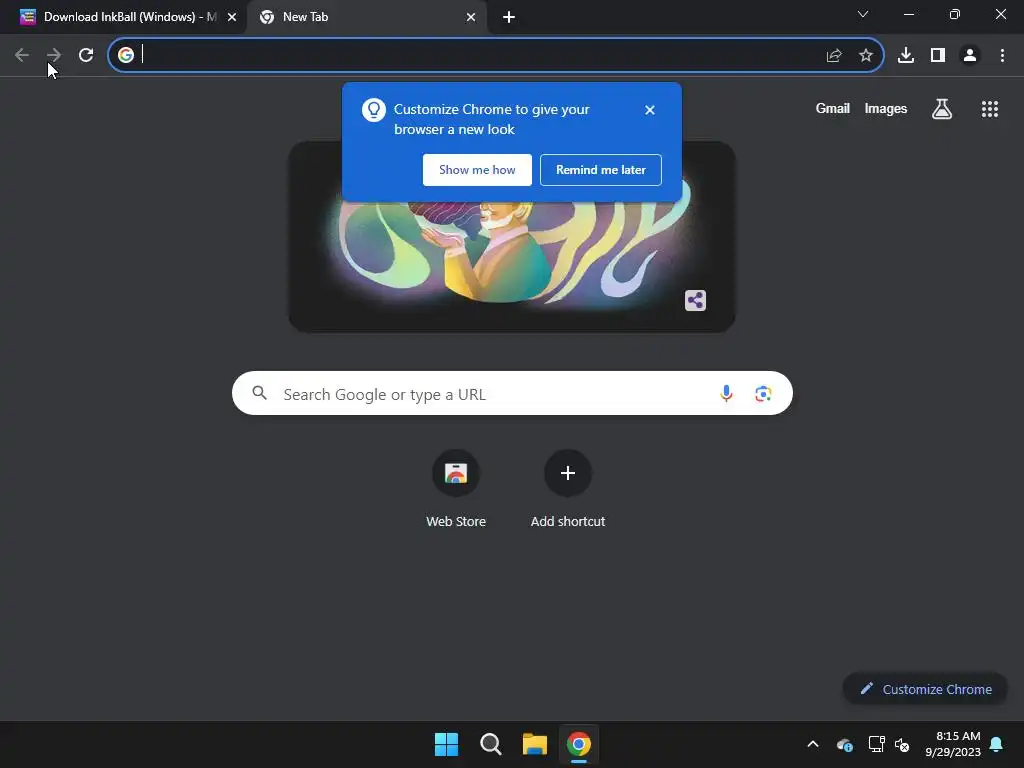This screenshot has width=1024, height=768.
Task: Click the share this page icon
Action: 834,56
